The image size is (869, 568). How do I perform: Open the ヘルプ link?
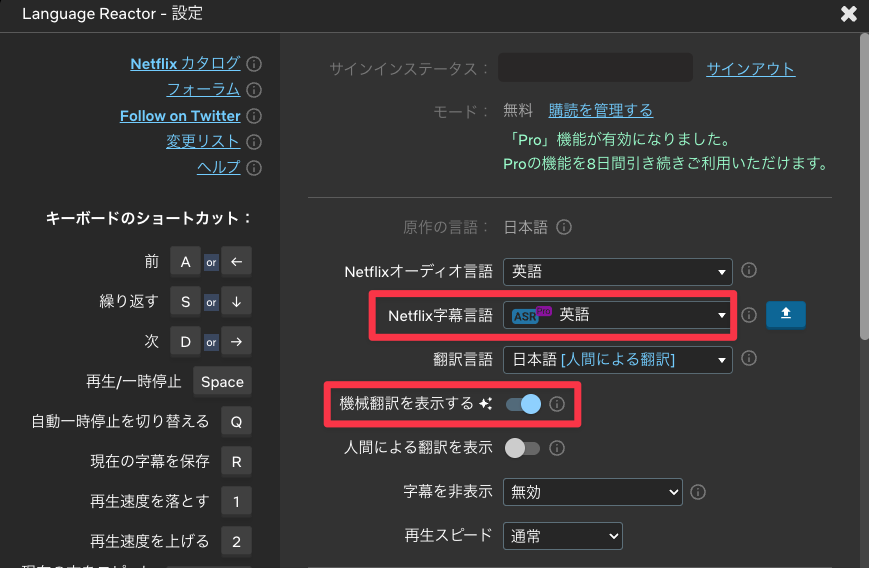(218, 167)
